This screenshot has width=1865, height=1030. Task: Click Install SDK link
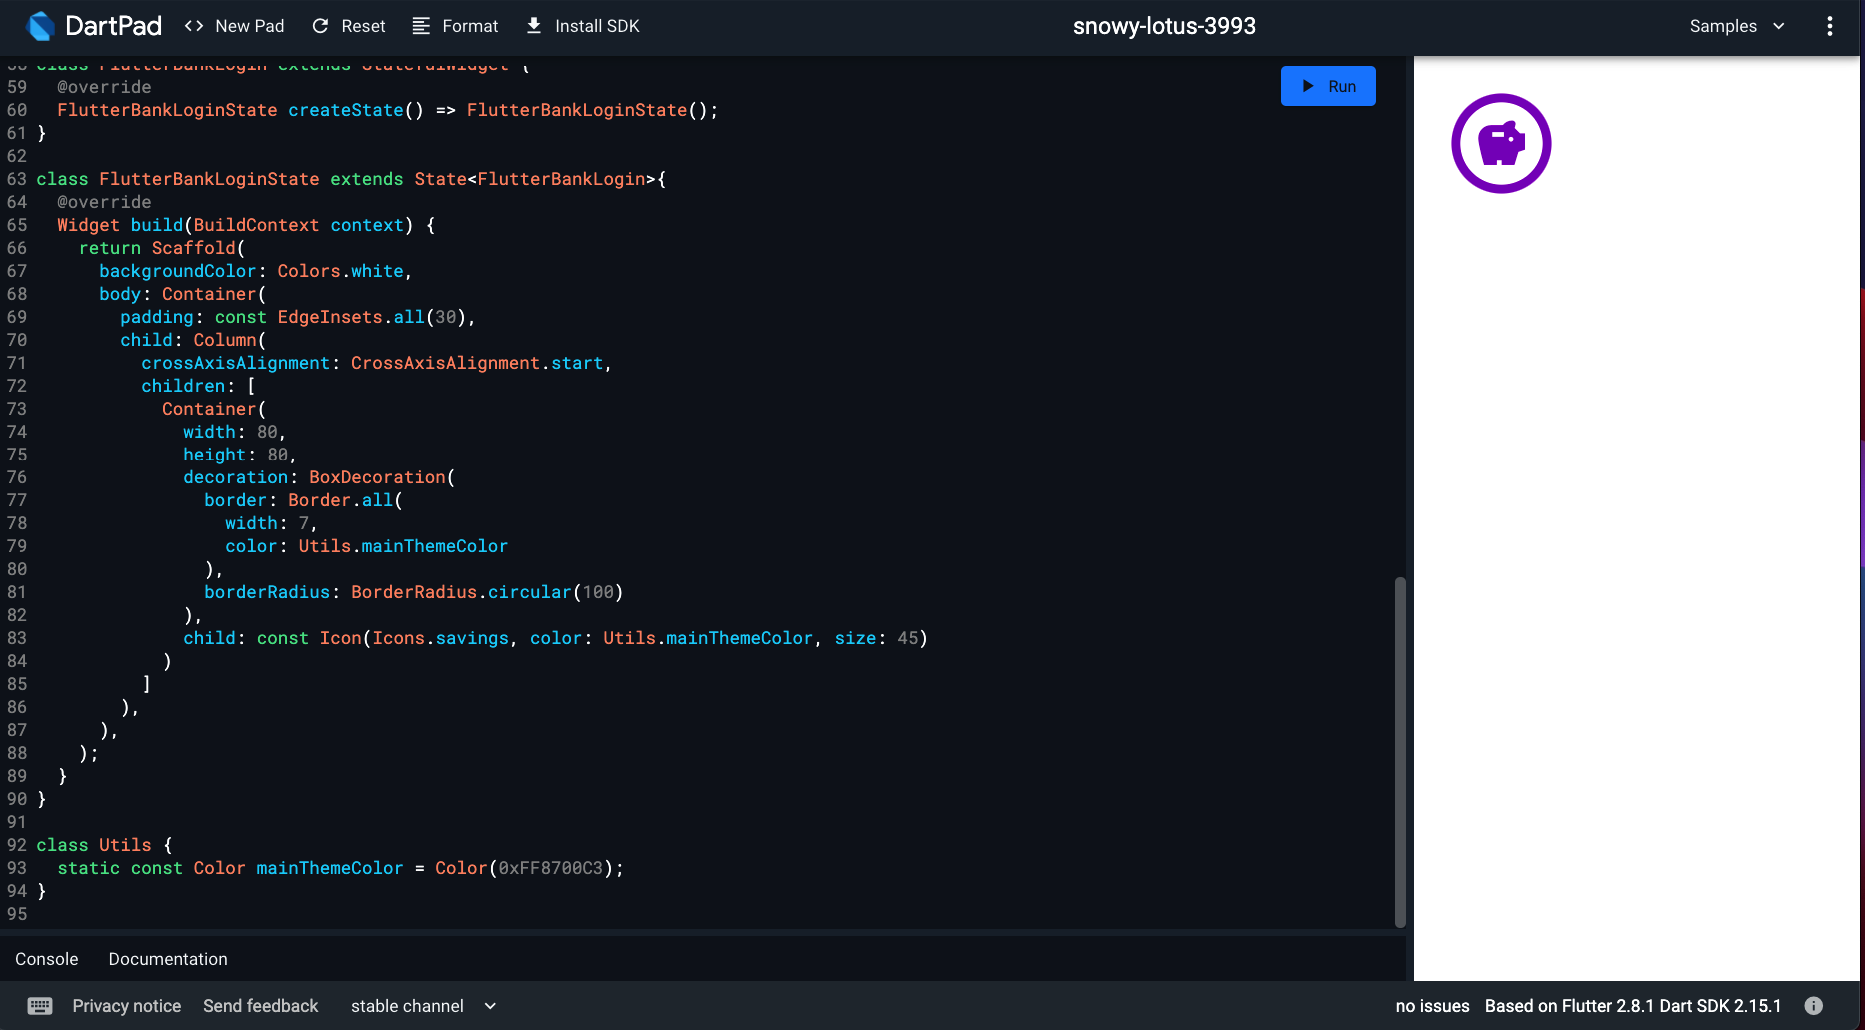[583, 26]
